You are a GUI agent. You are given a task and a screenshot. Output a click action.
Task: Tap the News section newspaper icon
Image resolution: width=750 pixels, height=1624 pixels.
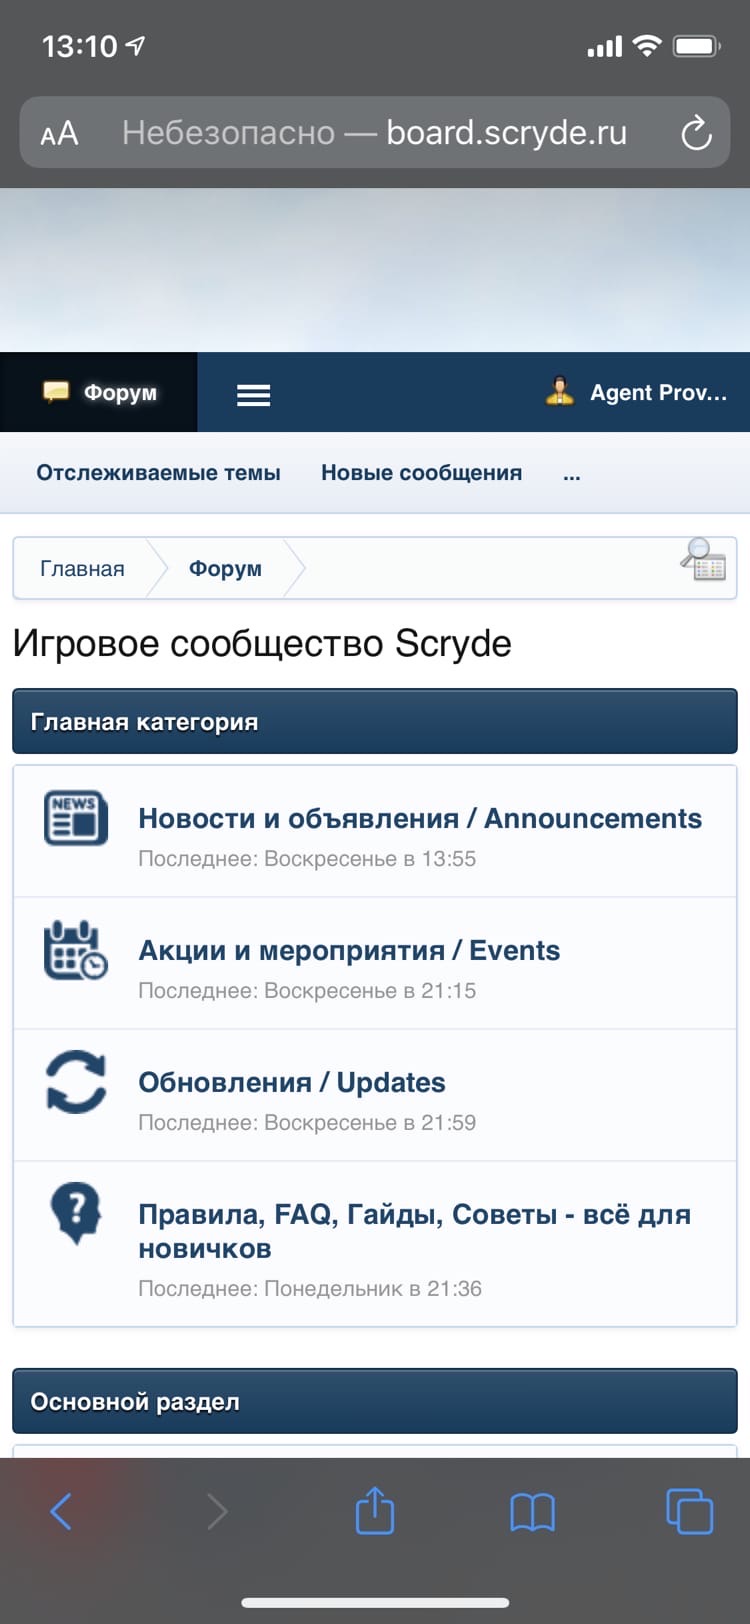point(76,817)
